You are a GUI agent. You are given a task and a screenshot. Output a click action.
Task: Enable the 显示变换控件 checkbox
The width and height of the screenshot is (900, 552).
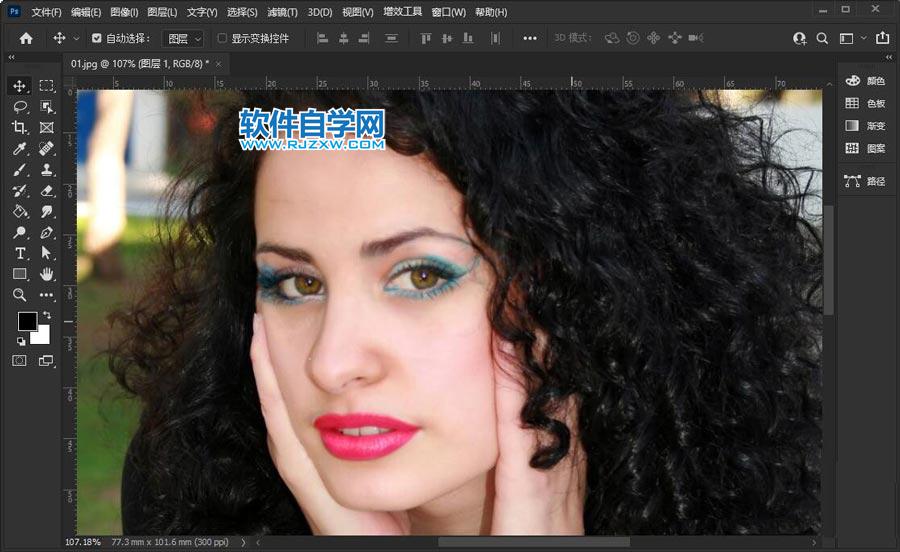pos(222,38)
